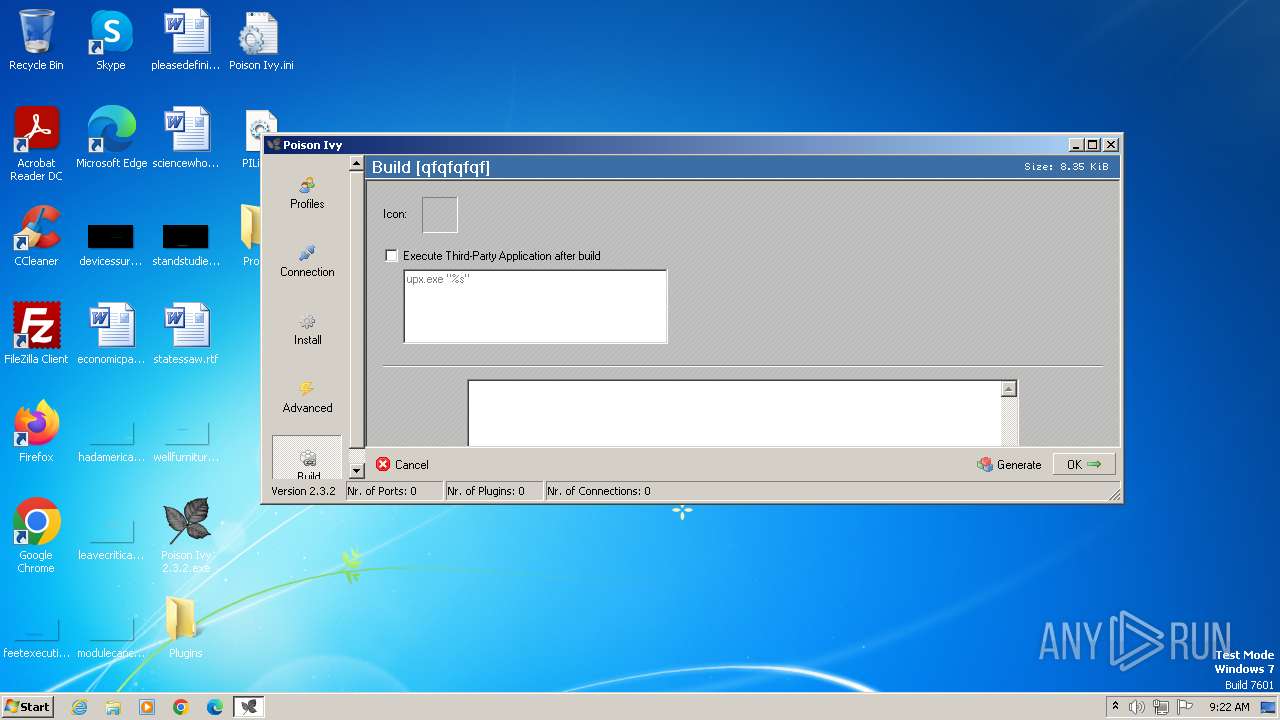Open the Advanced settings section
Screen dimensions: 1280x720
point(307,396)
